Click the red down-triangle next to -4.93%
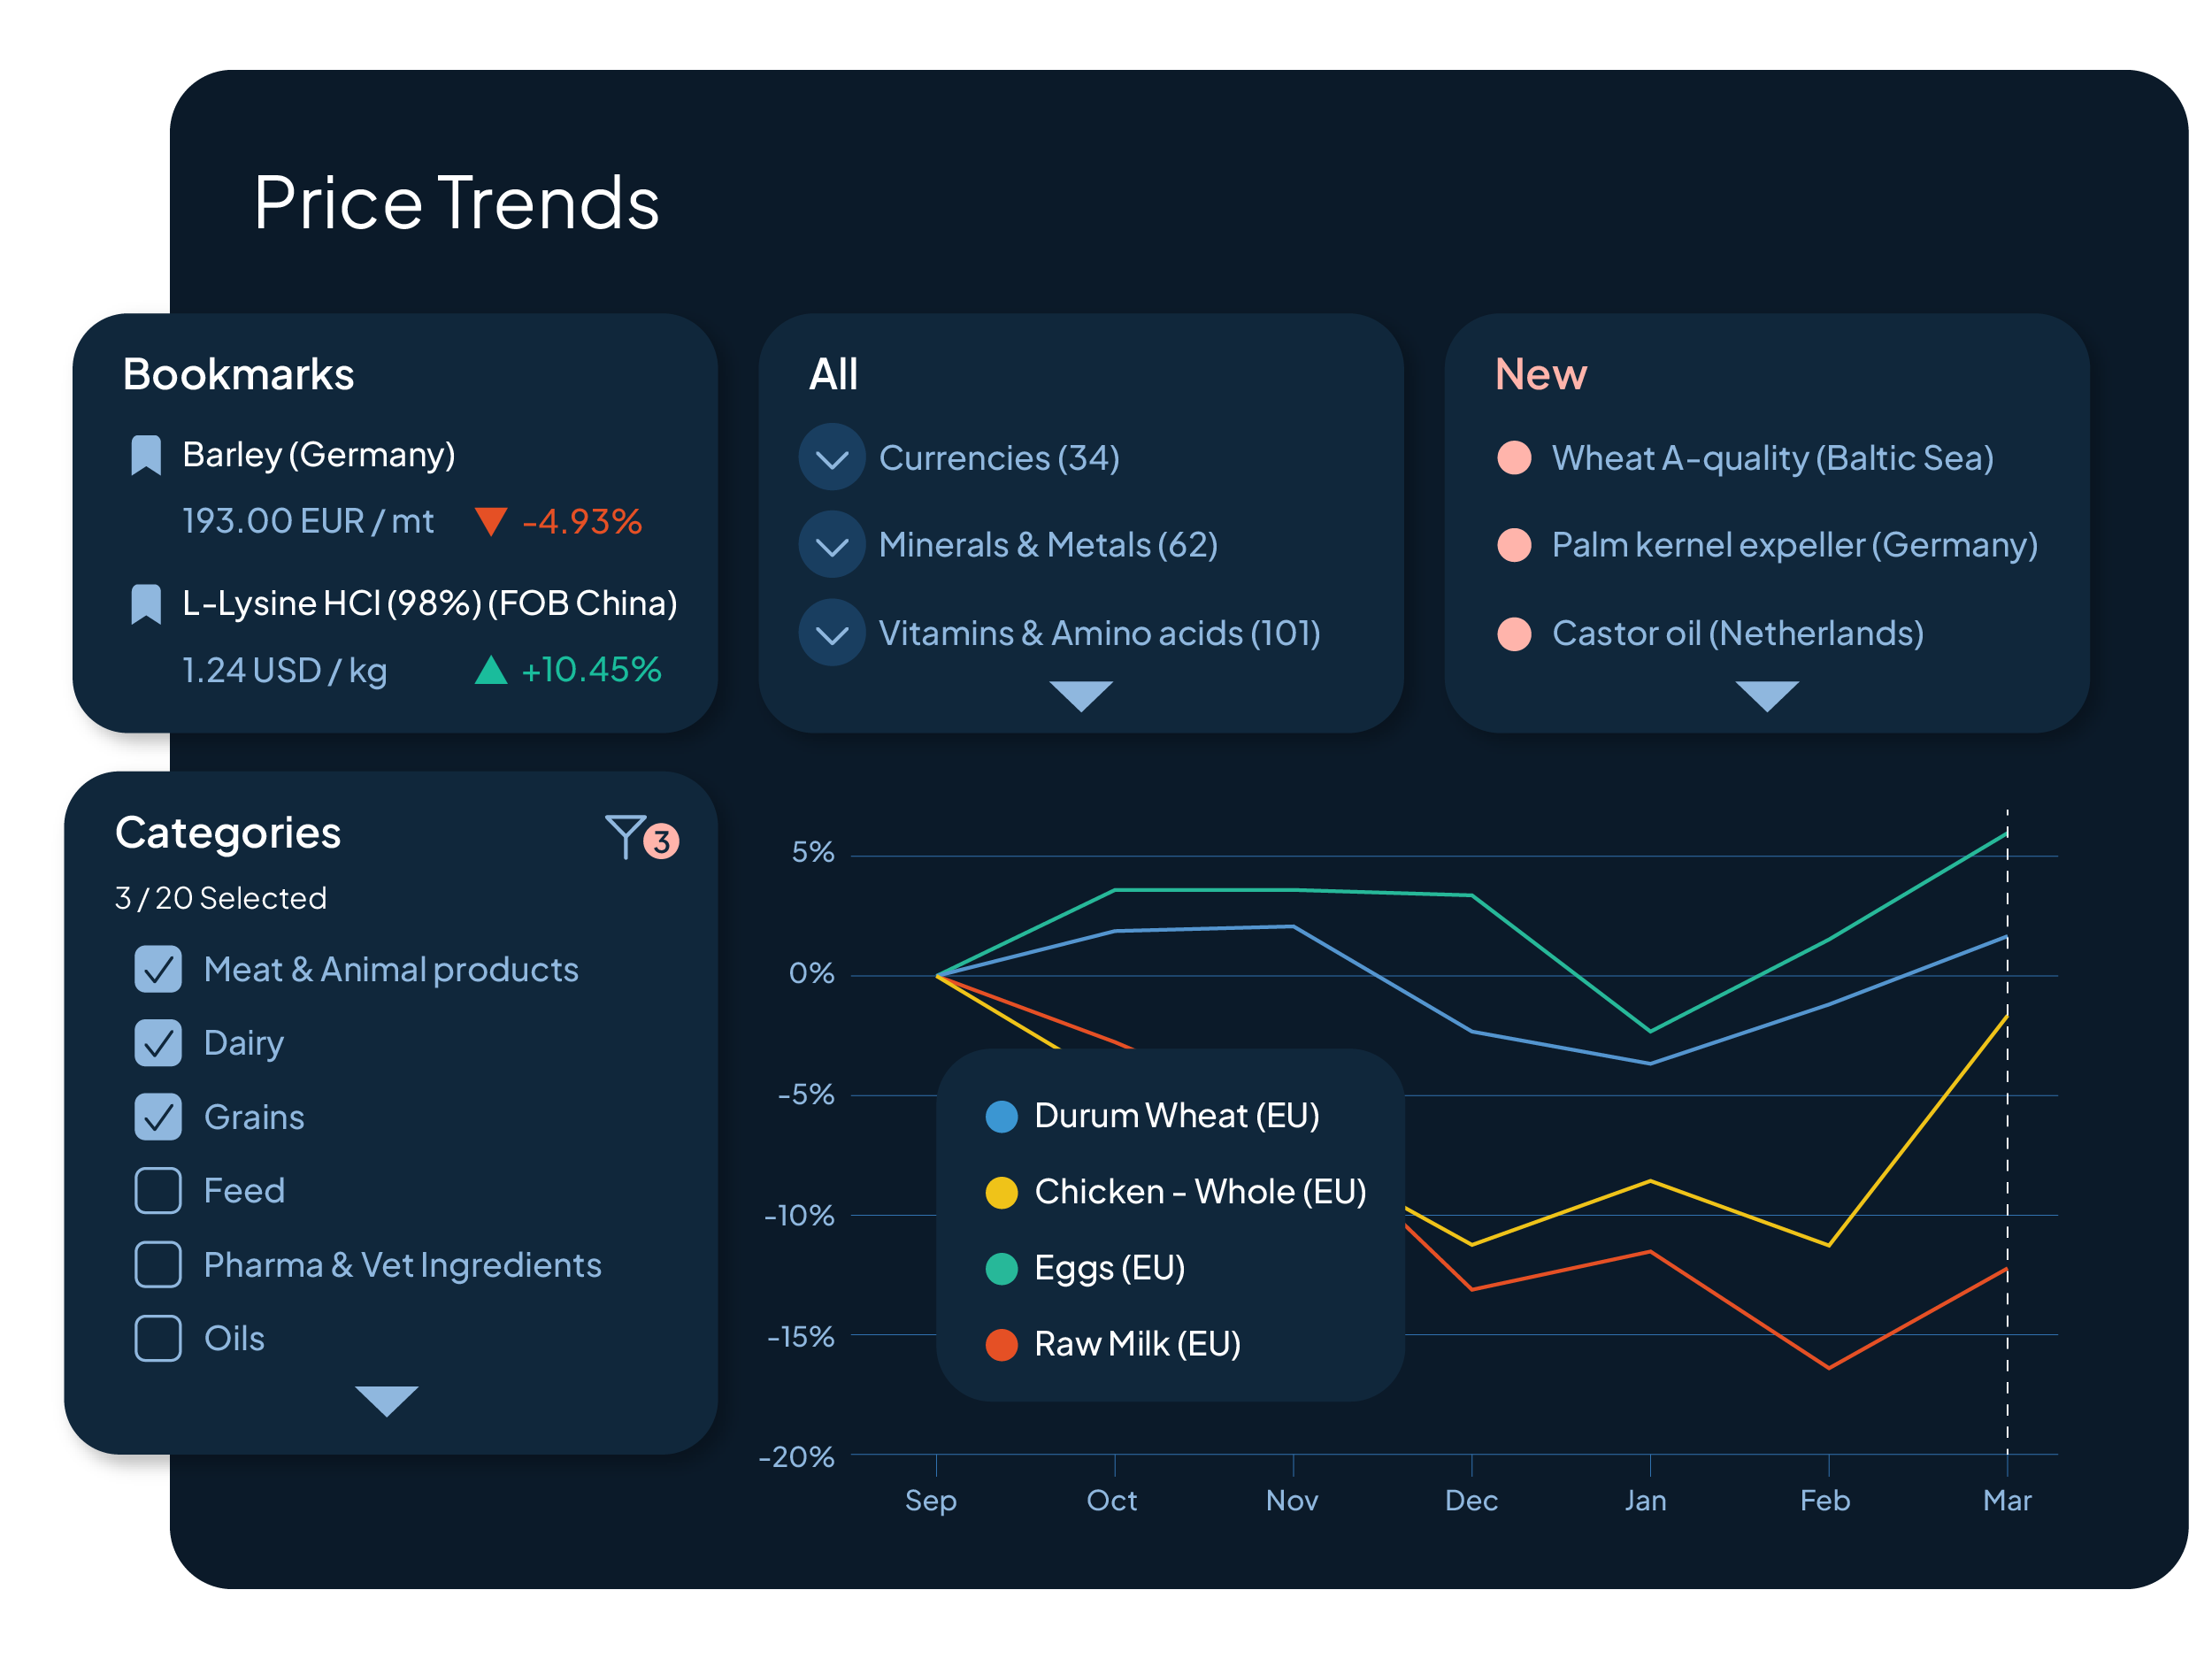Screen dimensions: 2212x1659 click(x=491, y=522)
